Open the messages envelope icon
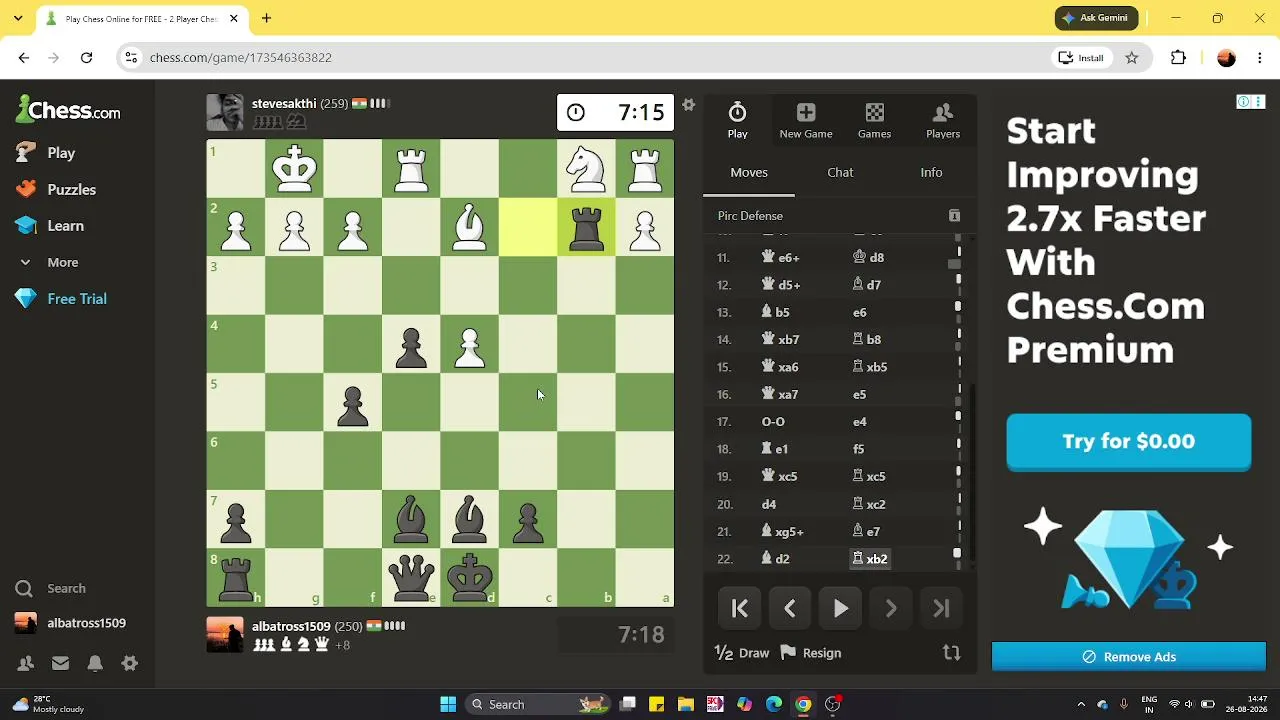 (60, 663)
